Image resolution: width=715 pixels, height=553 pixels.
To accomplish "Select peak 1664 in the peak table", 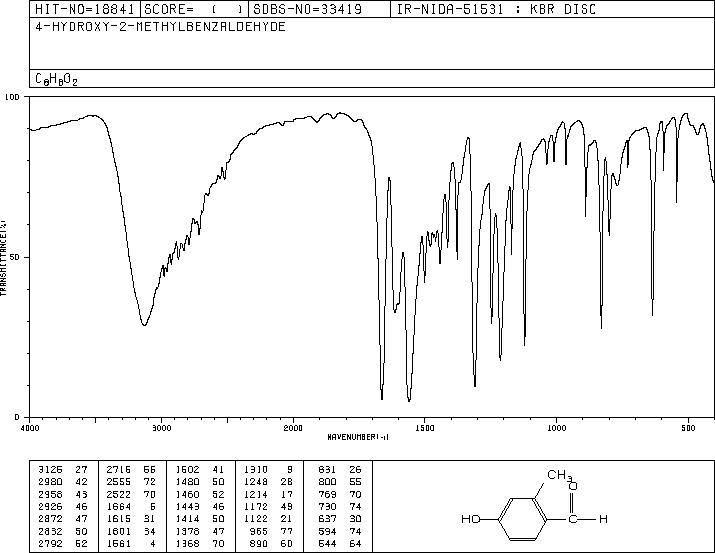I will 119,506.
